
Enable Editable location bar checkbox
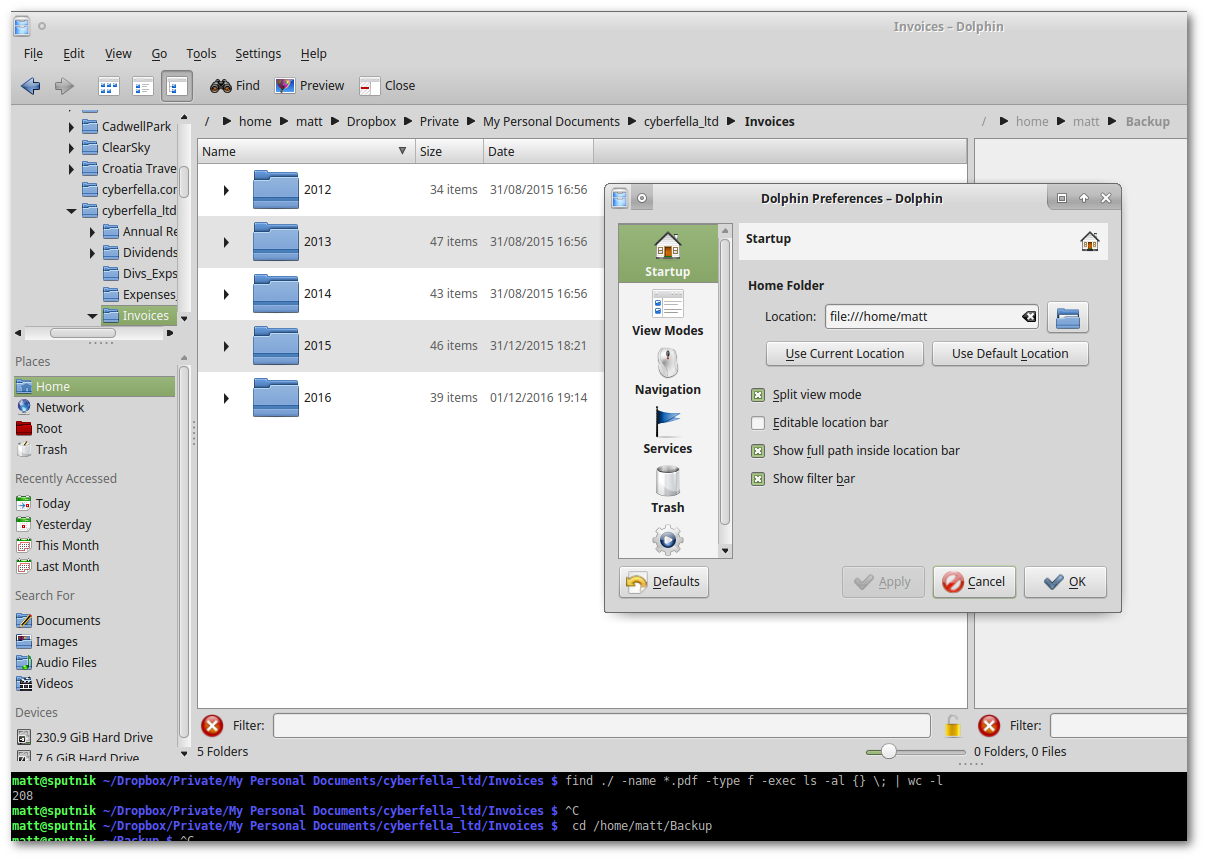758,423
